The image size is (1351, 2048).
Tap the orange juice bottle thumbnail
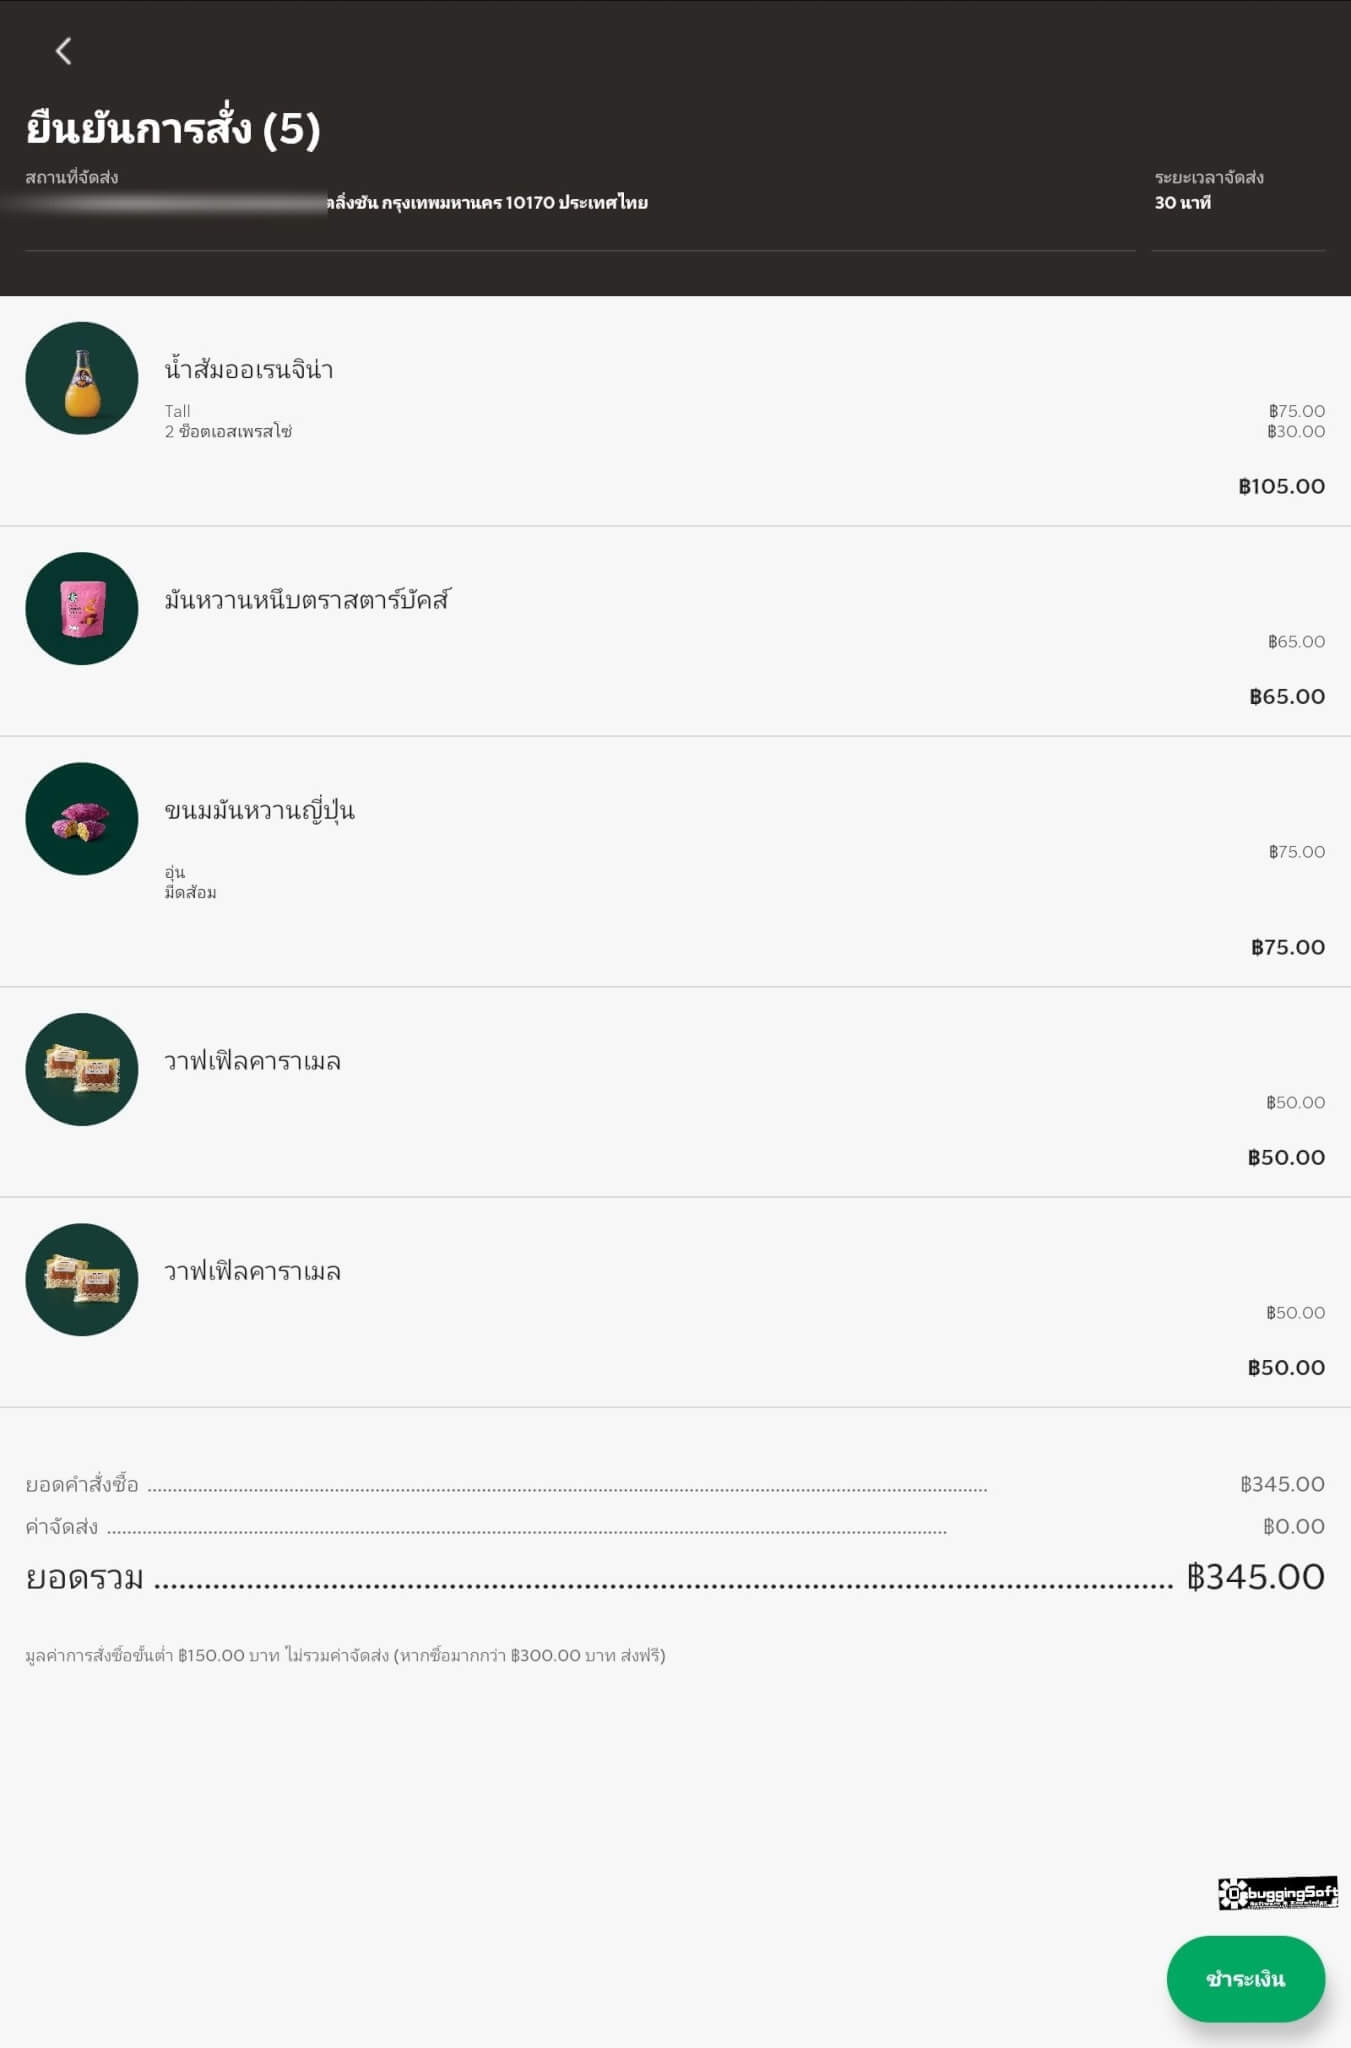tap(82, 378)
